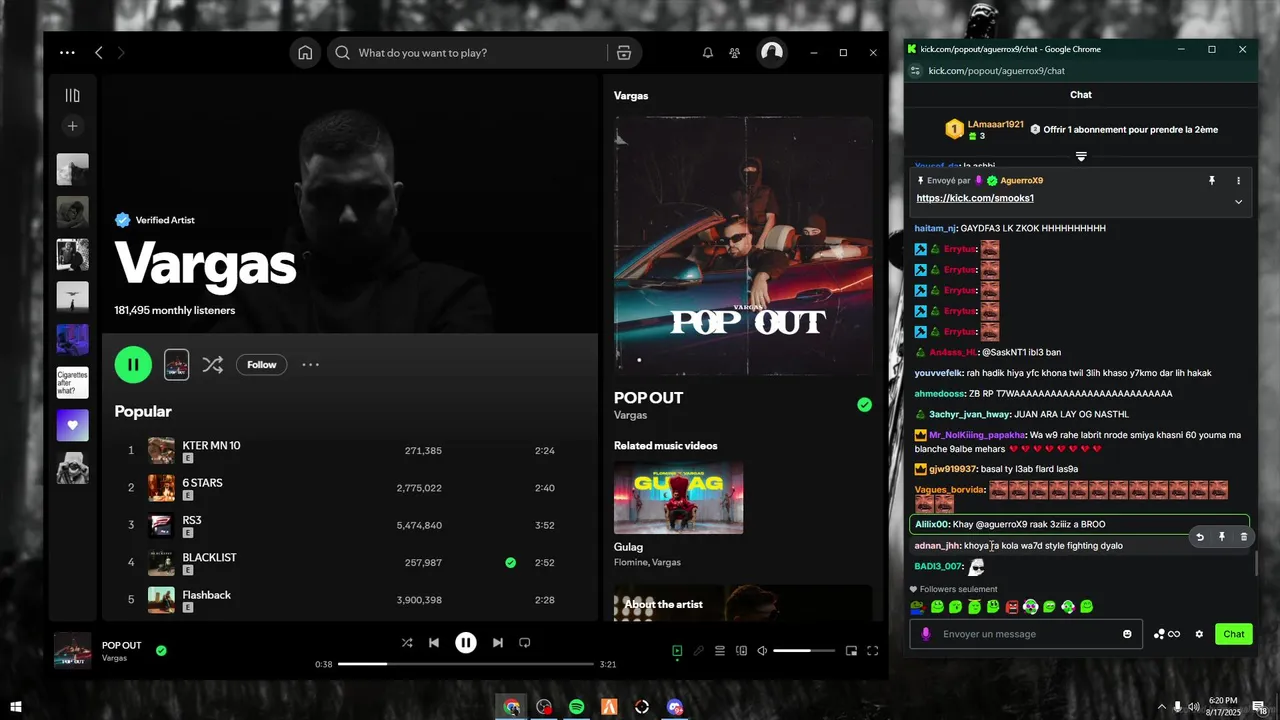Image resolution: width=1280 pixels, height=720 pixels.
Task: Open the pinned kick.com/smooks1 link
Action: tap(975, 198)
